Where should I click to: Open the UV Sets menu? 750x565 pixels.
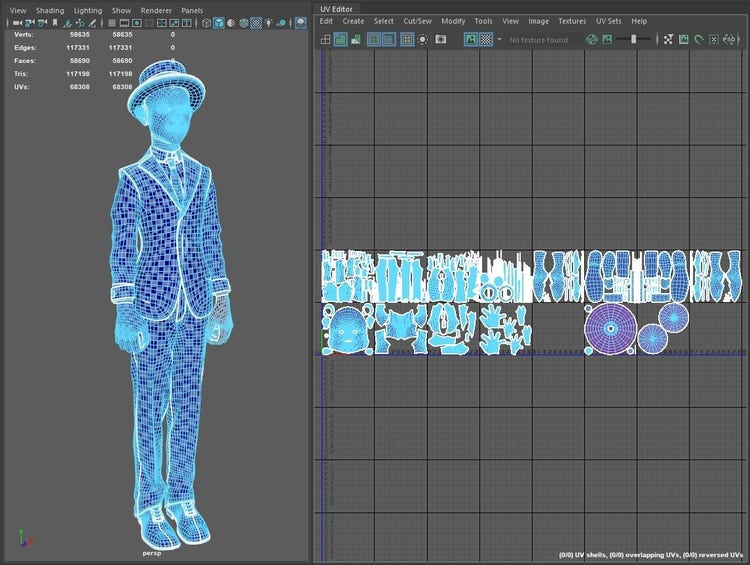pyautogui.click(x=608, y=21)
